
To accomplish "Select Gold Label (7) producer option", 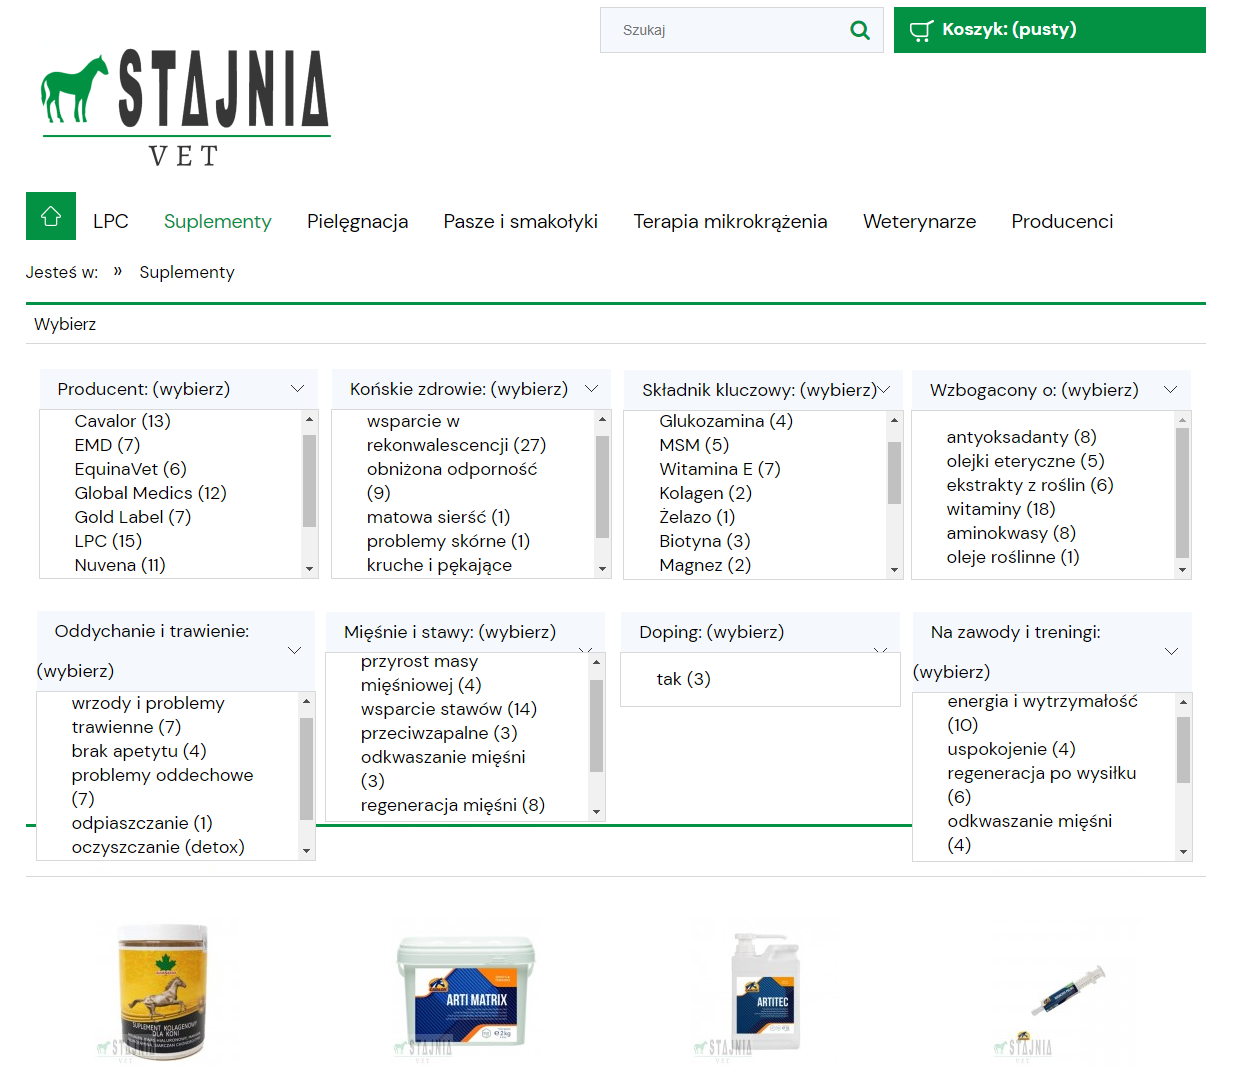I will click(133, 517).
